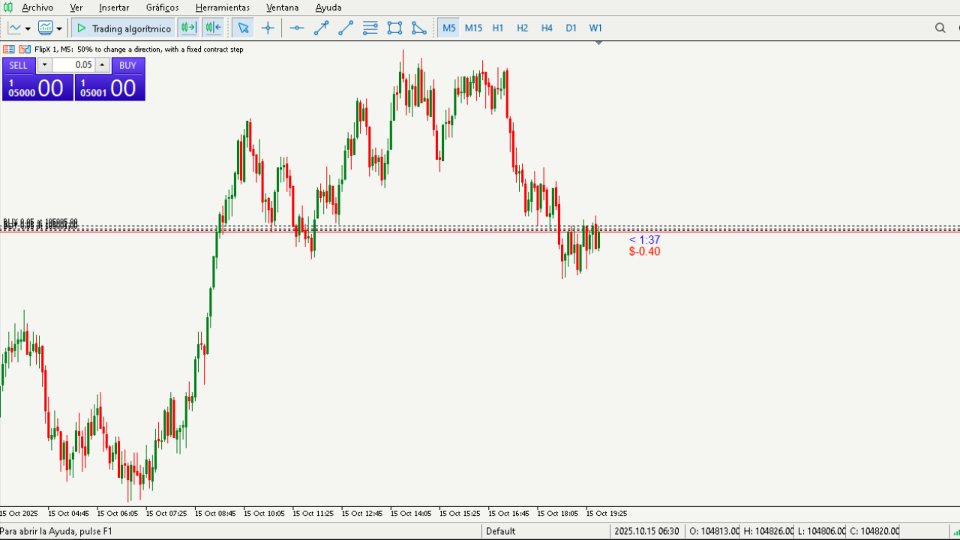Screen dimensions: 960x540
Task: Click the Para abrir la Ayuda status text
Action: tap(56, 531)
